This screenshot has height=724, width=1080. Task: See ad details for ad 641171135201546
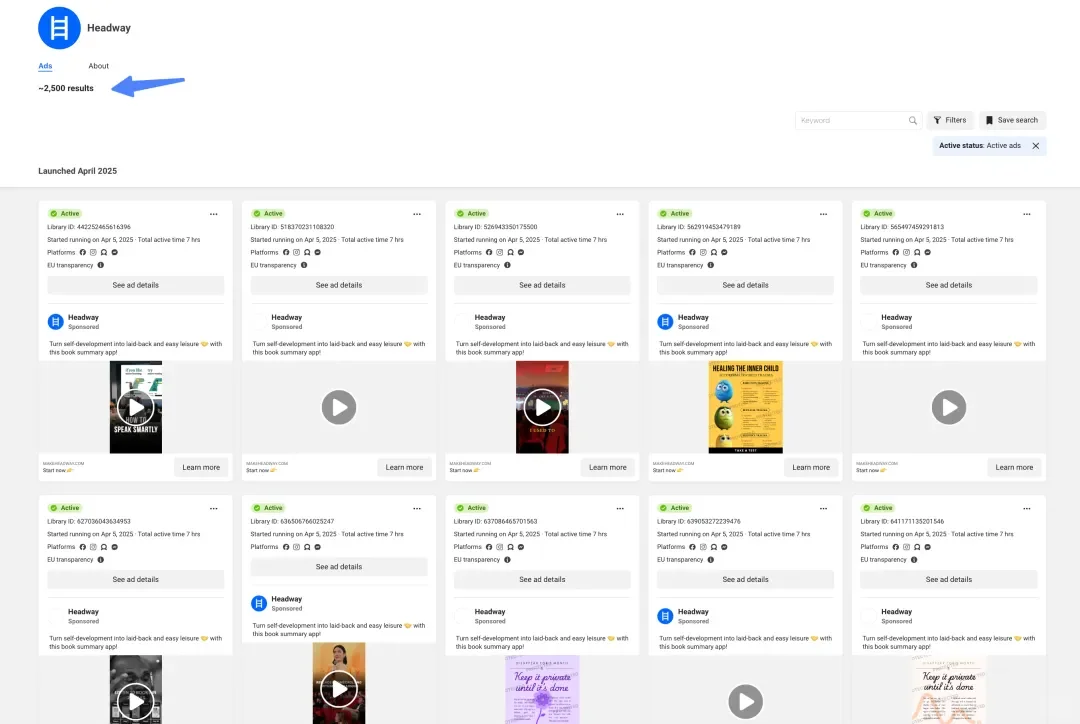point(948,579)
